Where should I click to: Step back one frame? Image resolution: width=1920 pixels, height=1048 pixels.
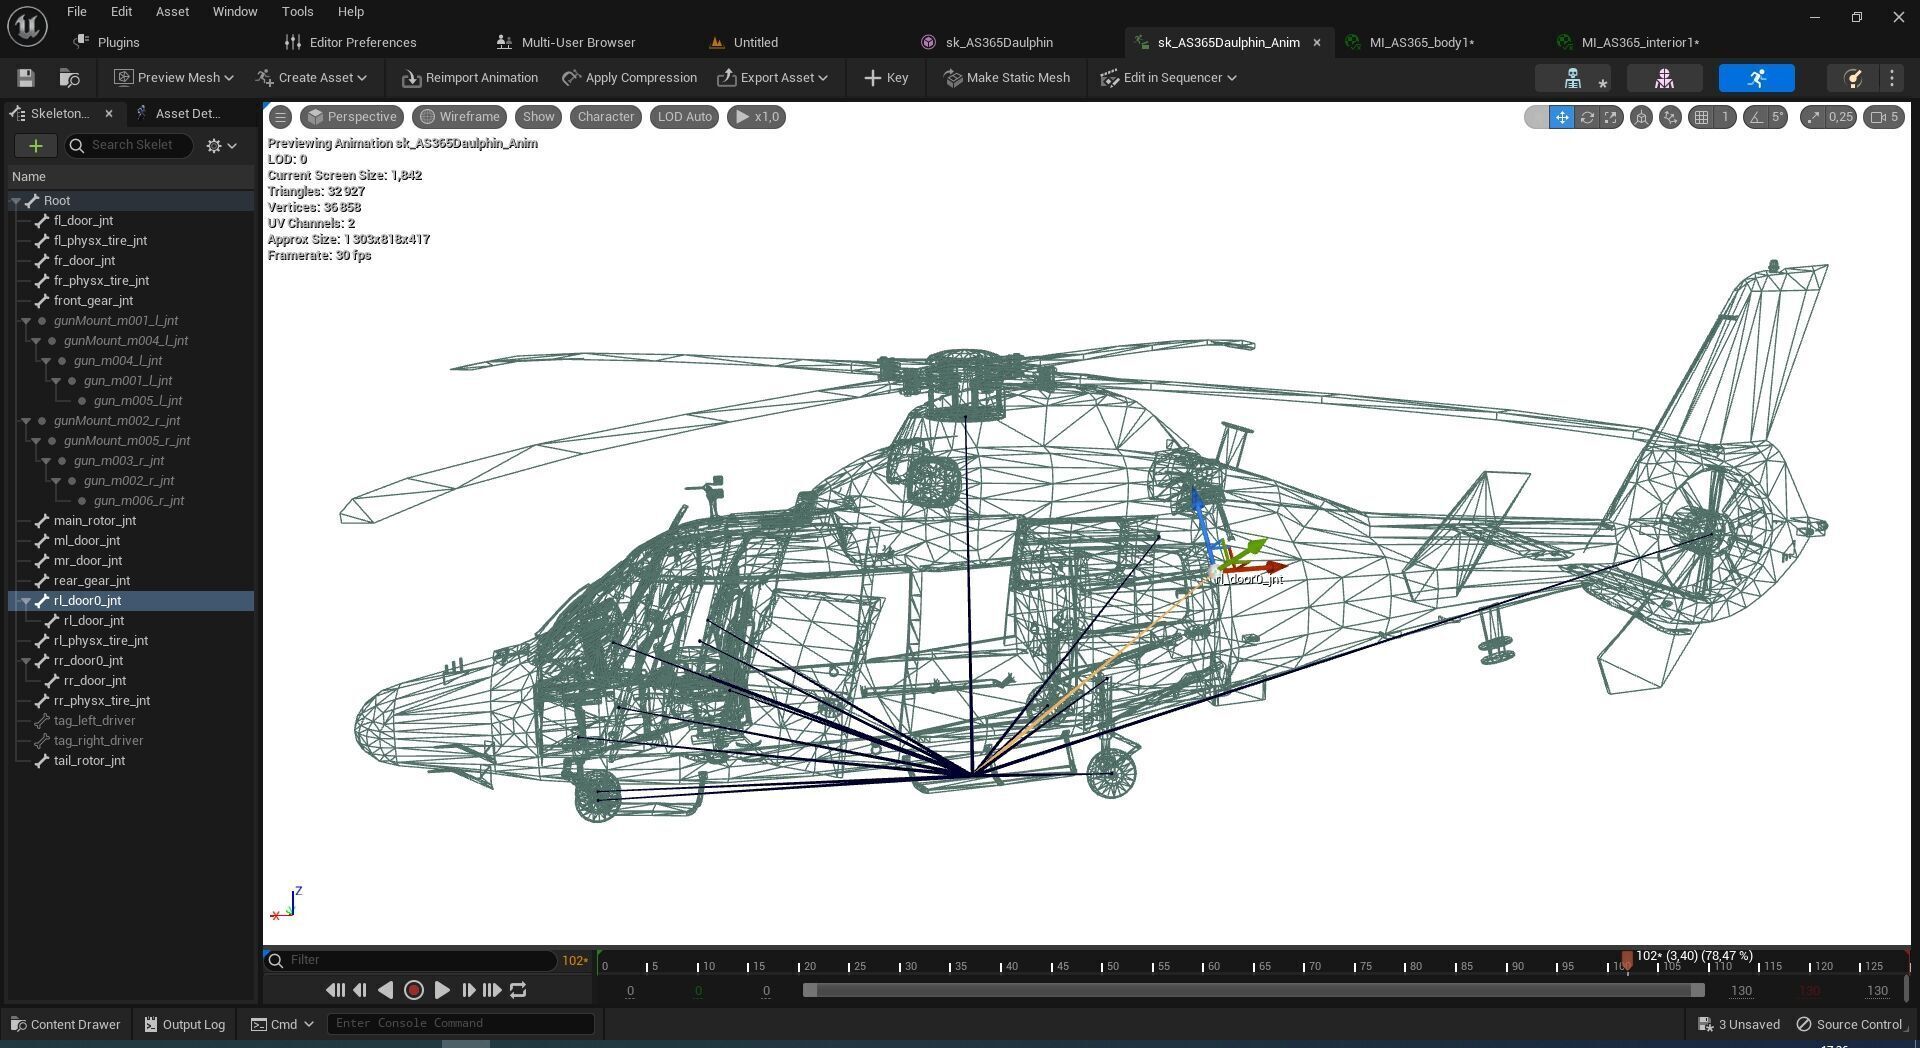pos(360,990)
